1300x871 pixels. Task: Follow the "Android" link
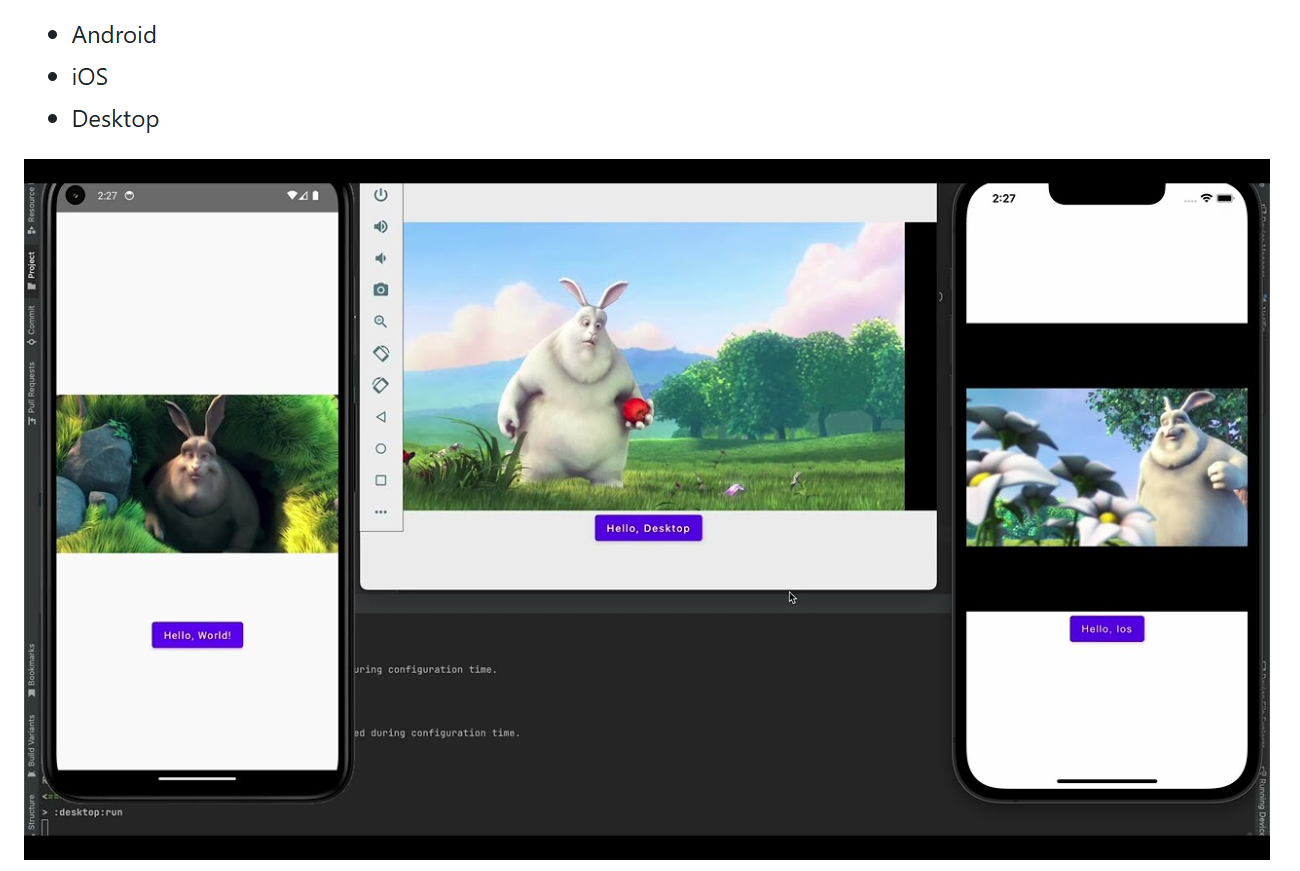[113, 34]
